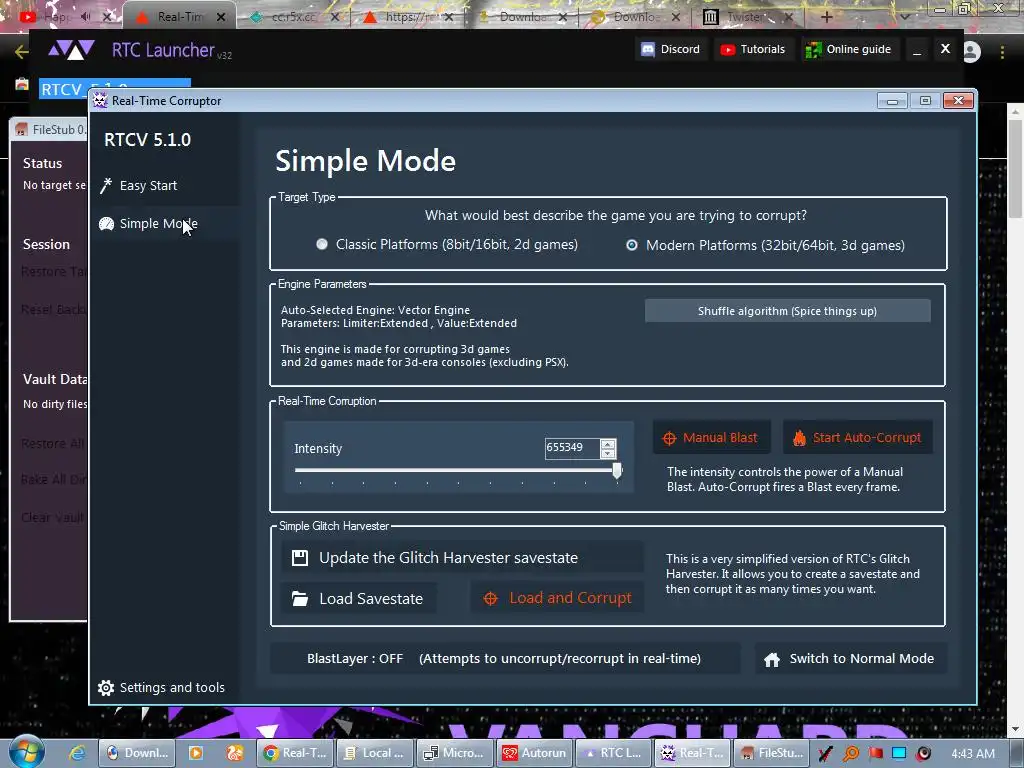Image resolution: width=1024 pixels, height=768 pixels.
Task: Click Update the Glitch Harvester savestate
Action: [x=462, y=558]
